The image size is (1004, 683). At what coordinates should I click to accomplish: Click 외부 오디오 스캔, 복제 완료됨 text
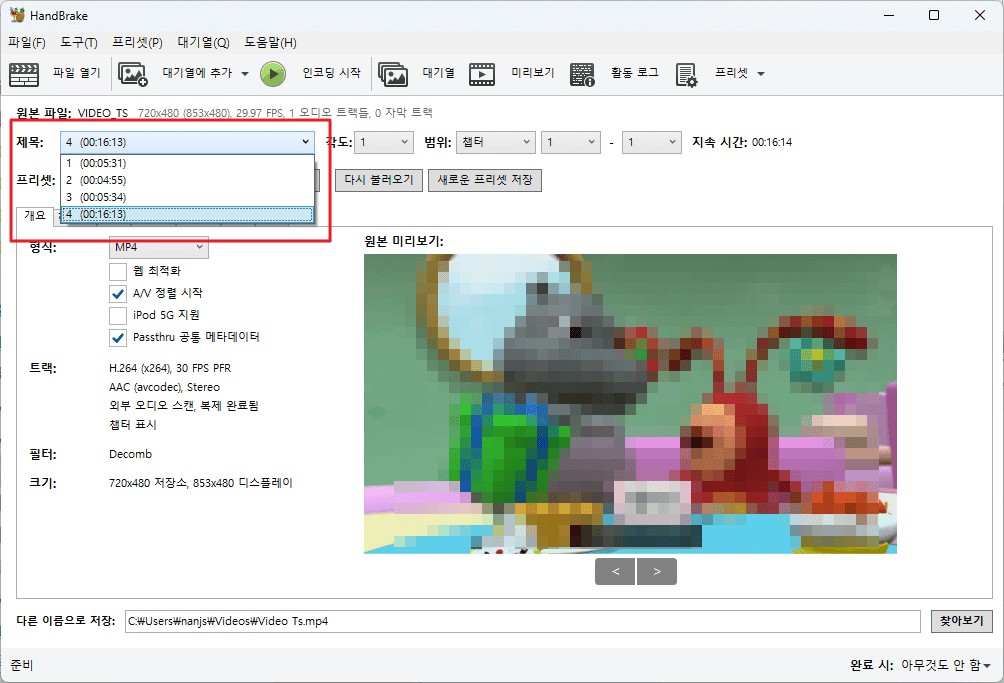pos(184,406)
